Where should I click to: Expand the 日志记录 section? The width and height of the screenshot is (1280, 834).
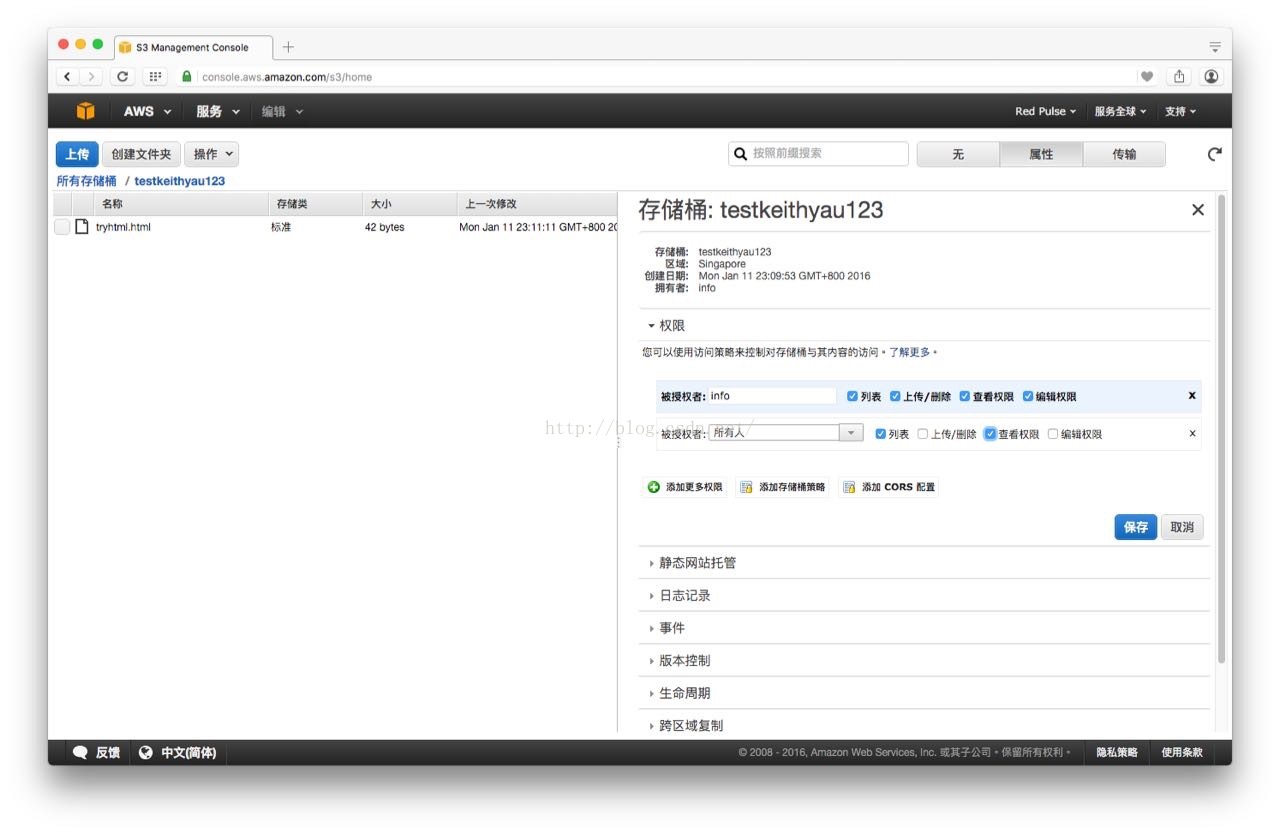(679, 595)
